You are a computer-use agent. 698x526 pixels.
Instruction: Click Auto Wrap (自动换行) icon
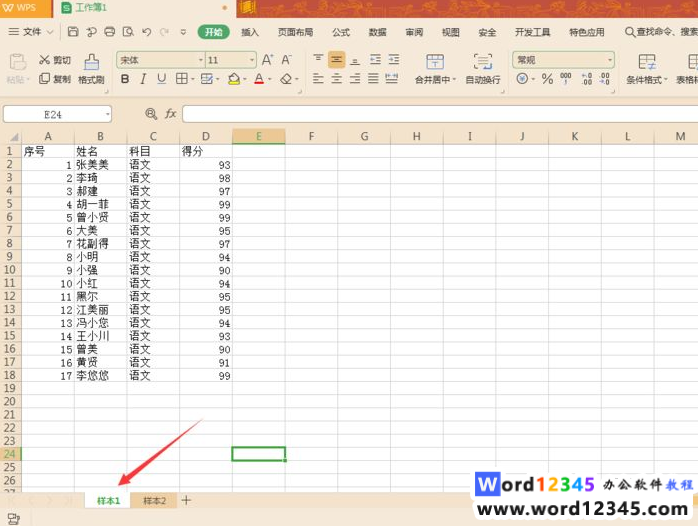483,62
